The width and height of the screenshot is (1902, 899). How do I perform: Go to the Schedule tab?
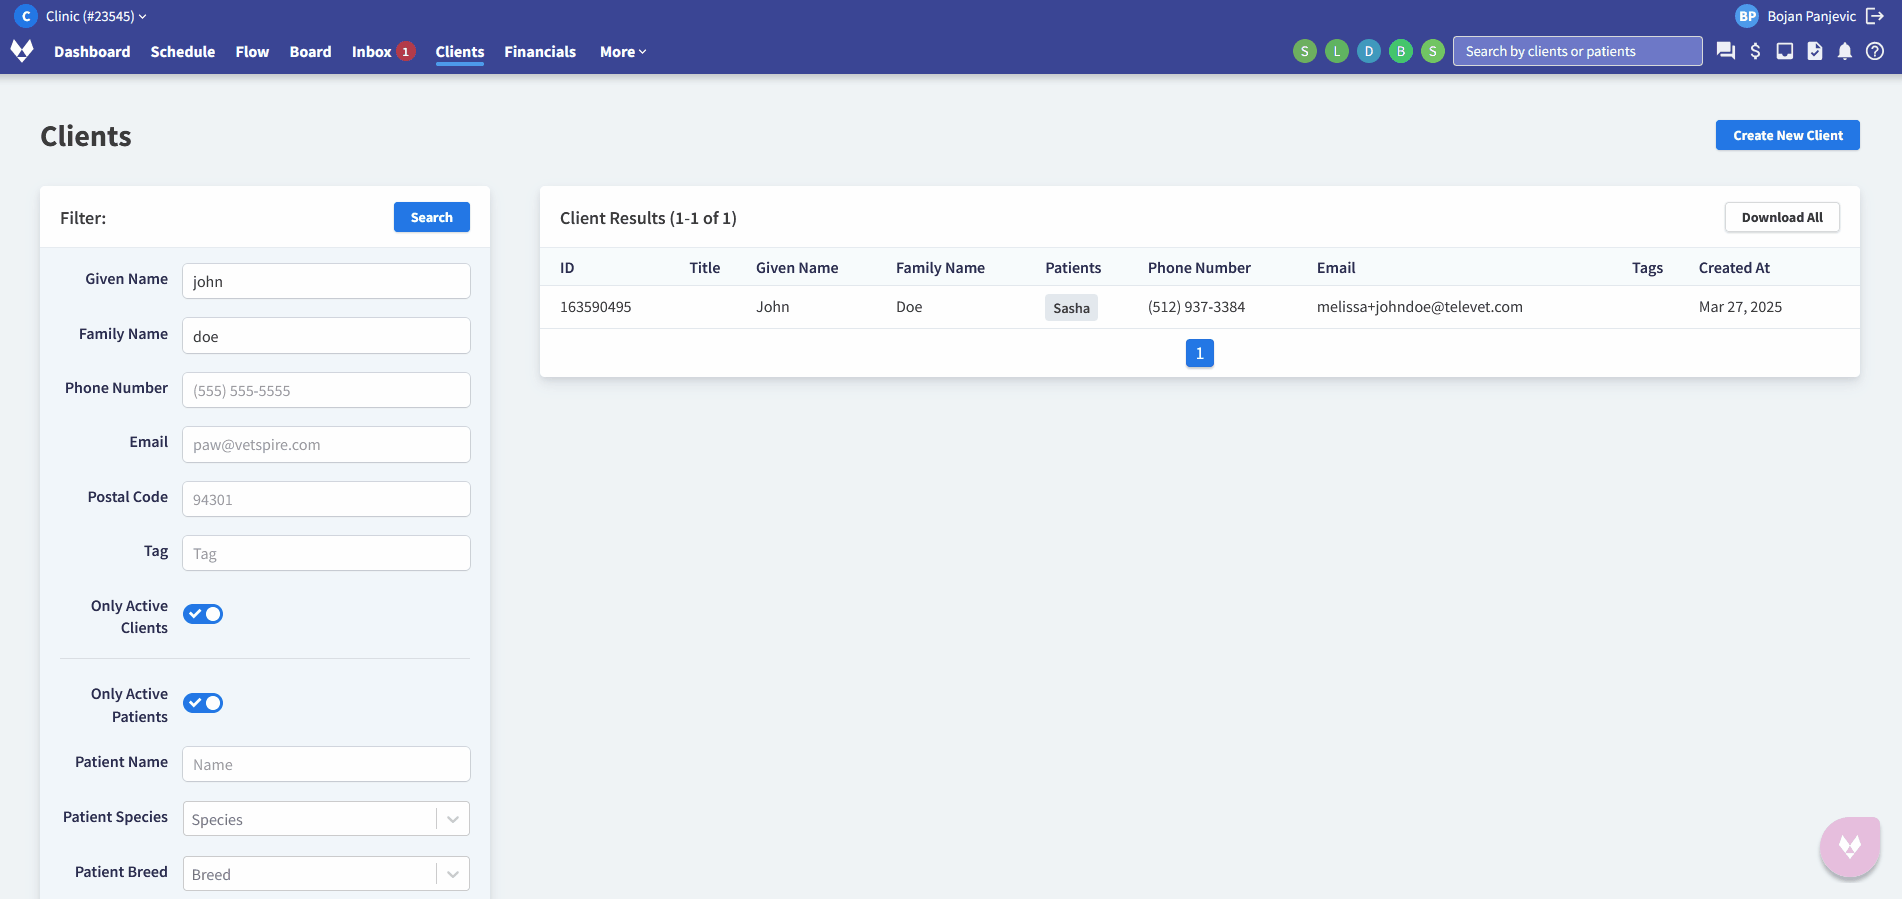(x=183, y=52)
